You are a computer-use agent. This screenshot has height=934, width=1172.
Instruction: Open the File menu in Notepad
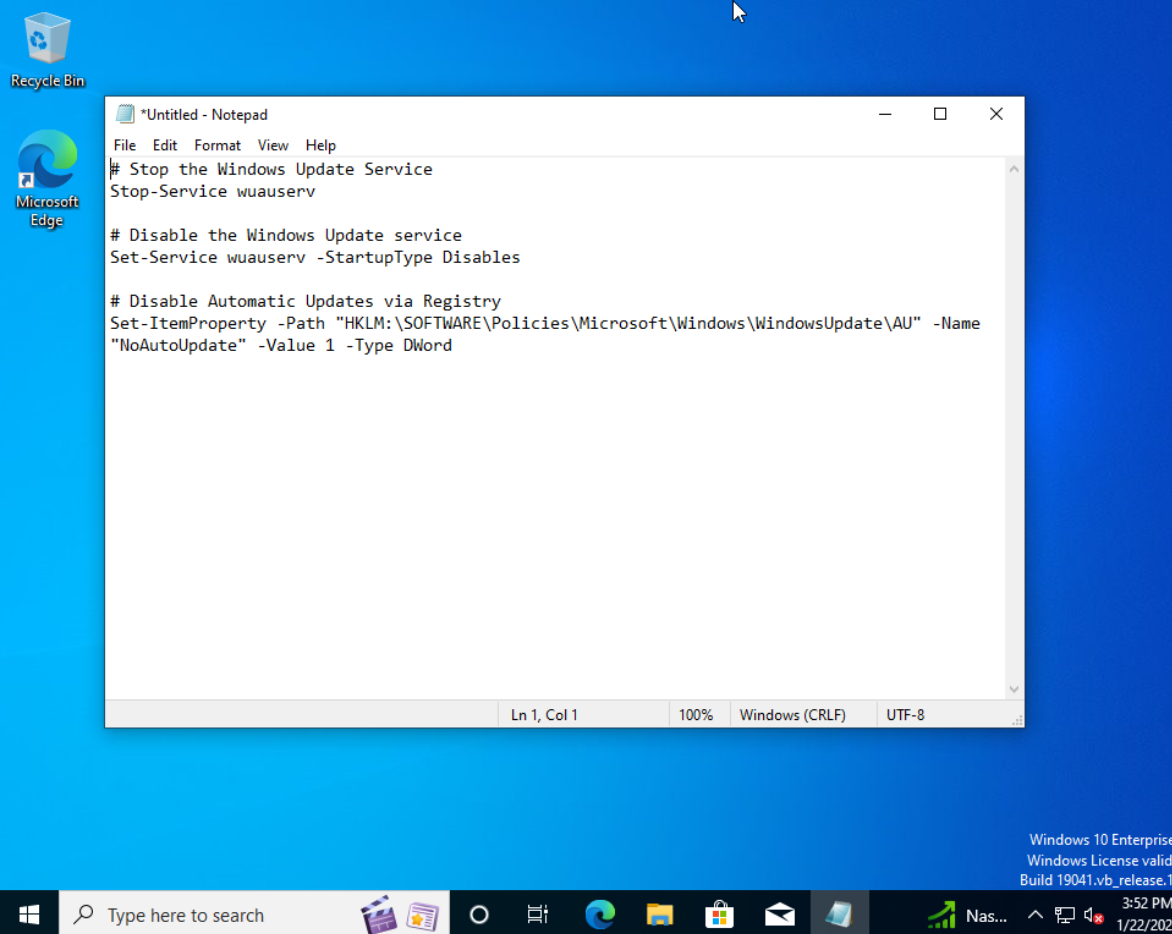pos(124,145)
